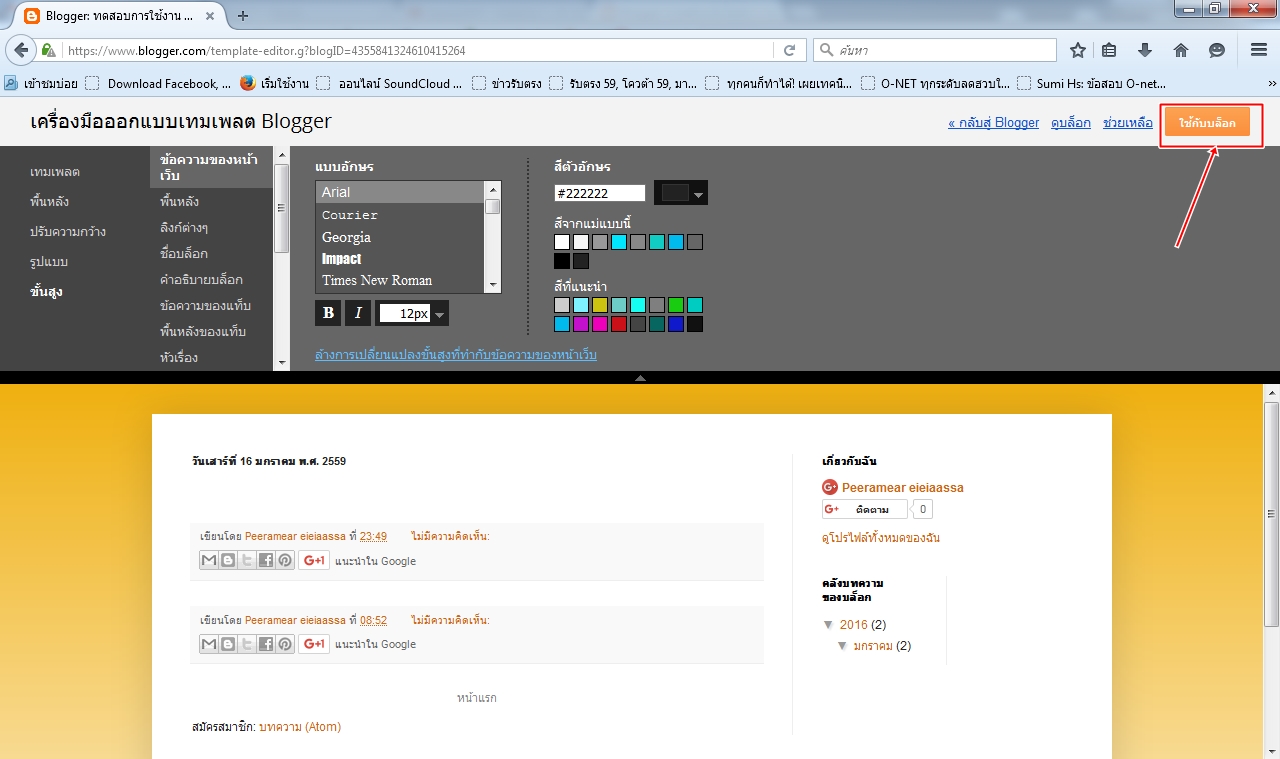Image resolution: width=1280 pixels, height=759 pixels.
Task: Click Pinterest share icon on 23:49 post
Action: (x=285, y=560)
